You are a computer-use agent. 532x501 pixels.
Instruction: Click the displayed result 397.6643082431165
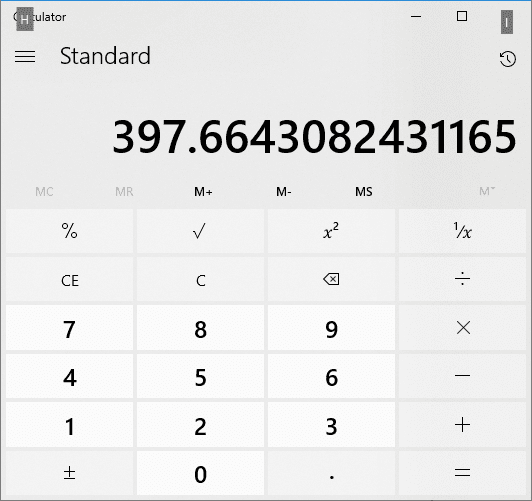(314, 137)
